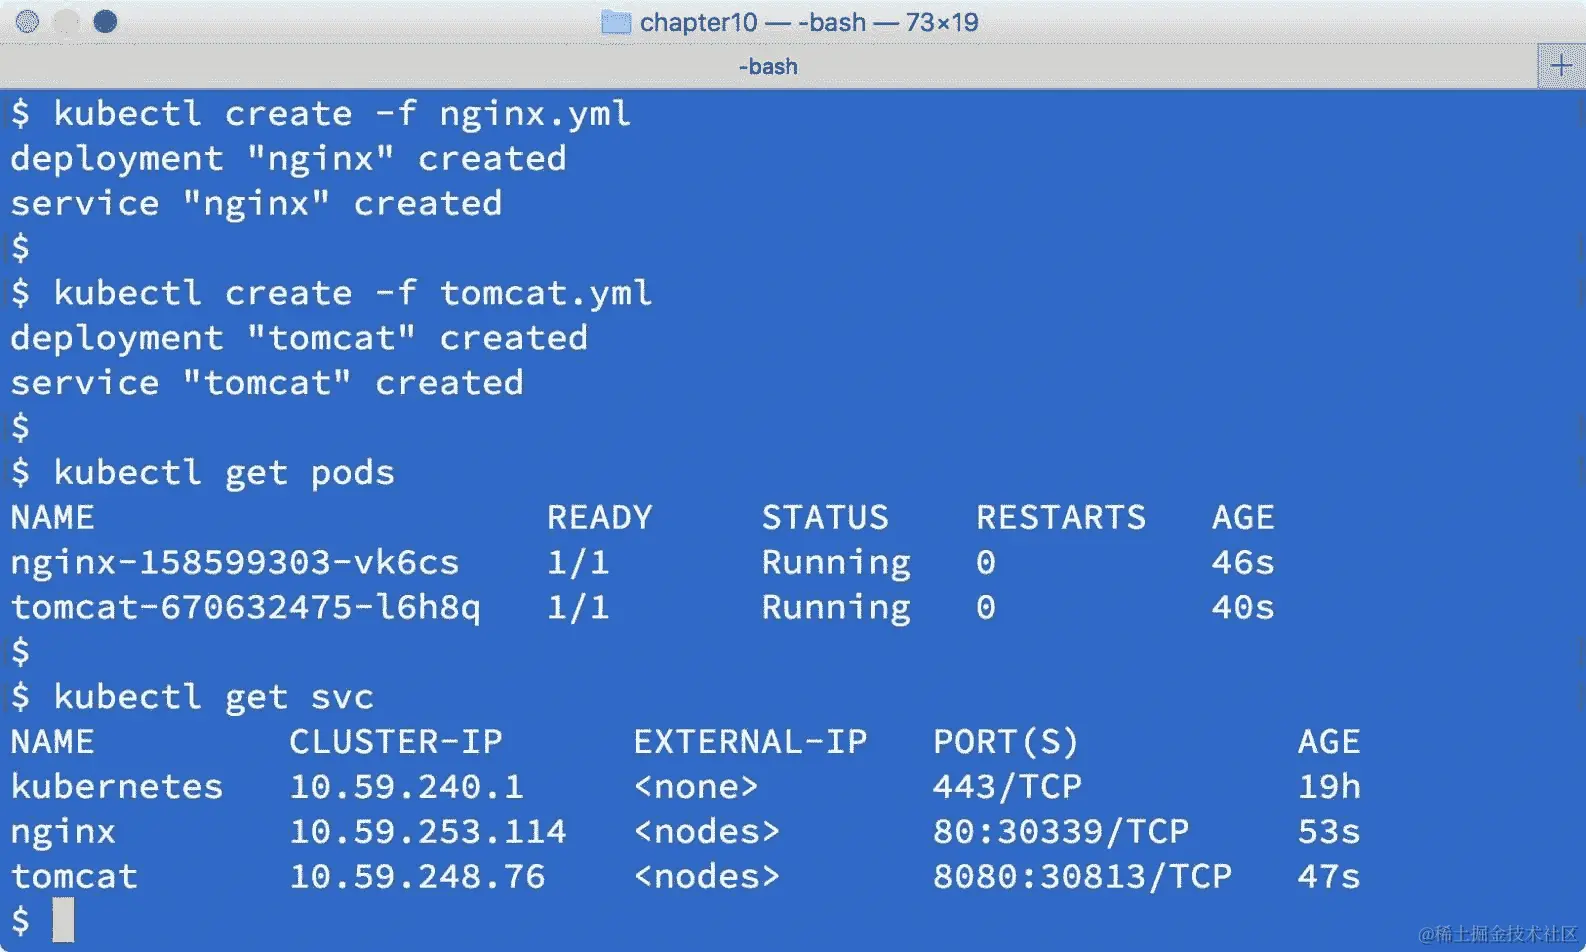Viewport: 1586px width, 952px height.
Task: Click the 47s age value
Action: 1329,877
